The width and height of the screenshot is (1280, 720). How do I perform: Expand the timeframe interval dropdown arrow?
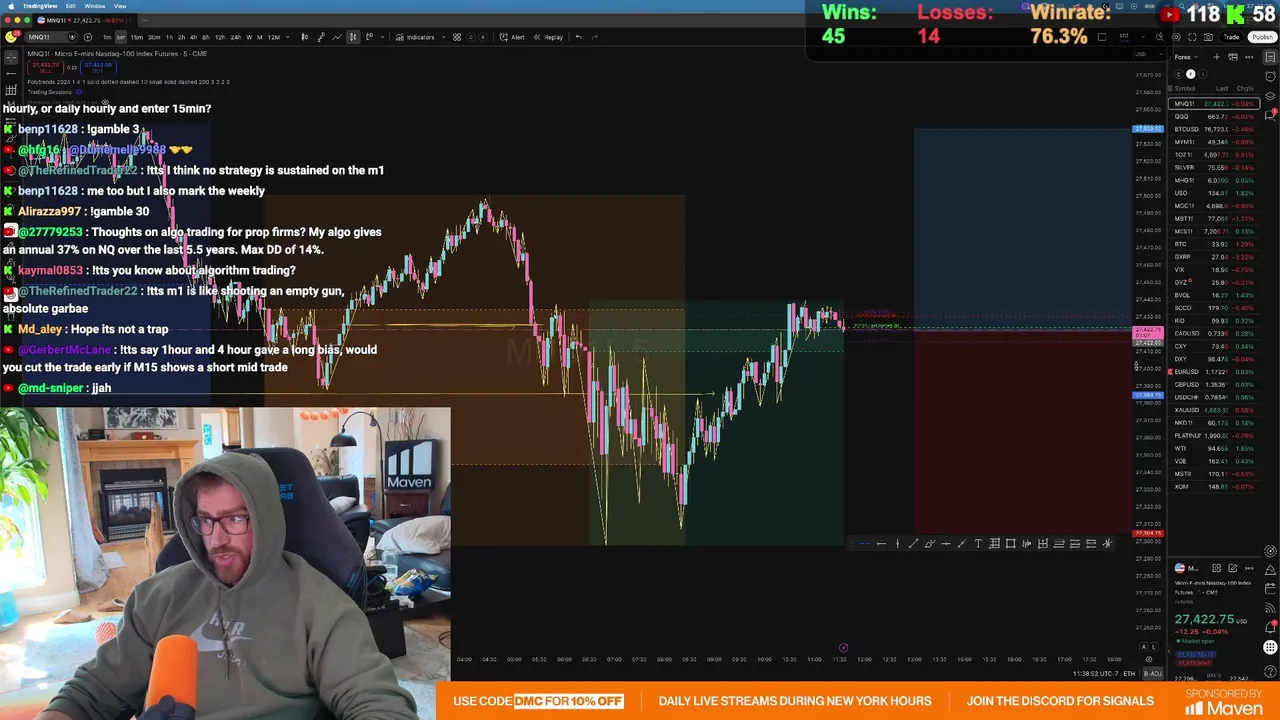point(286,37)
